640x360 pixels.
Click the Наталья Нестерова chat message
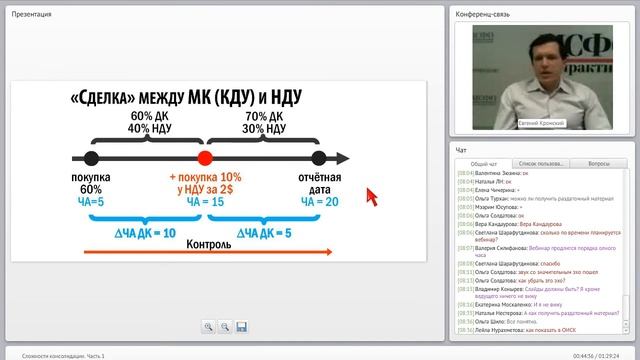coord(538,313)
